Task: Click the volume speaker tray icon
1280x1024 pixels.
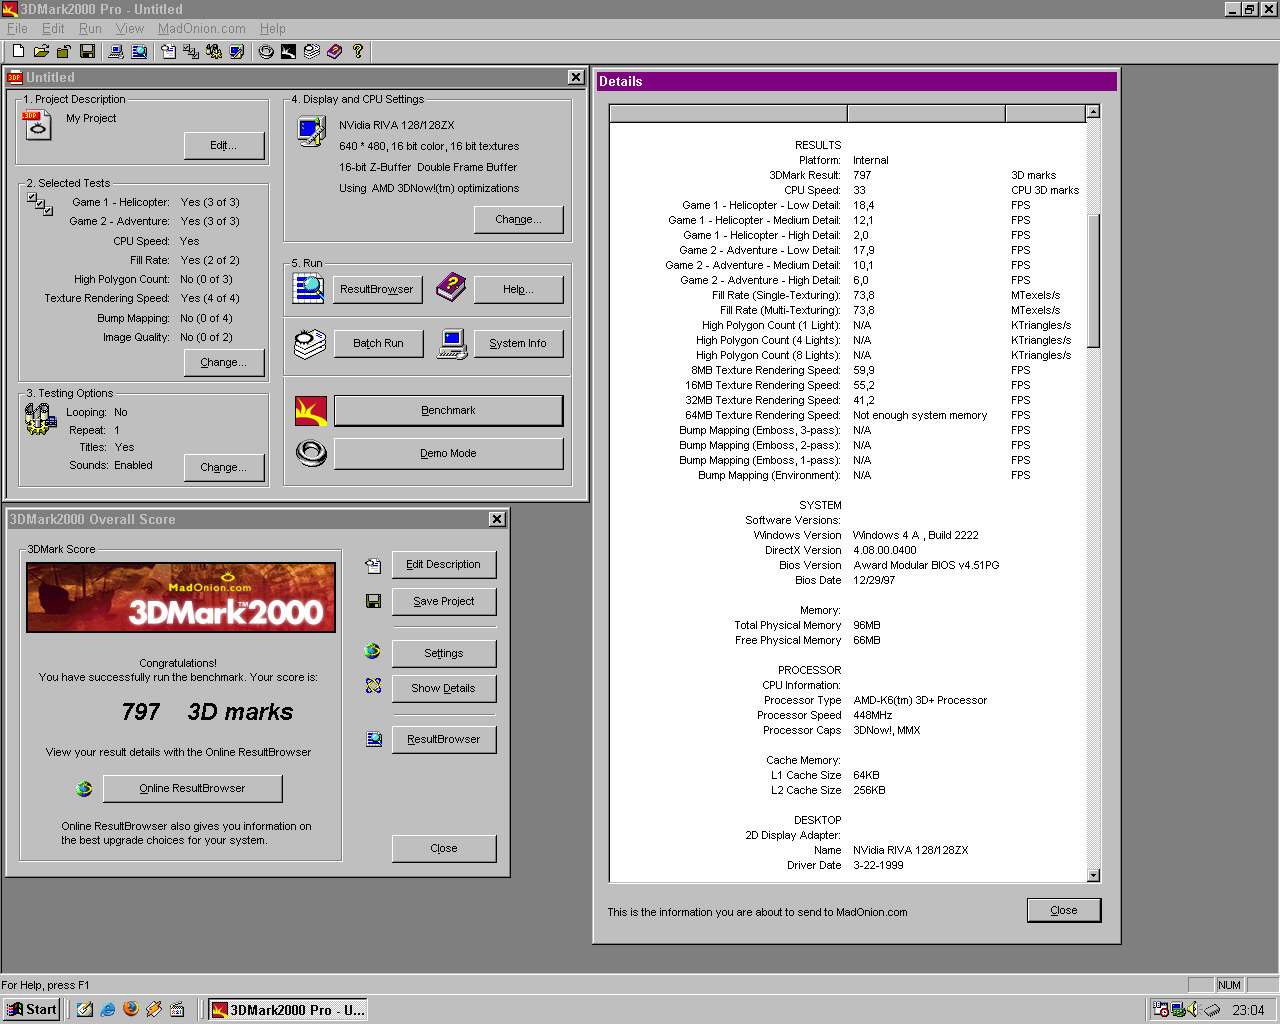Action: [1193, 1009]
